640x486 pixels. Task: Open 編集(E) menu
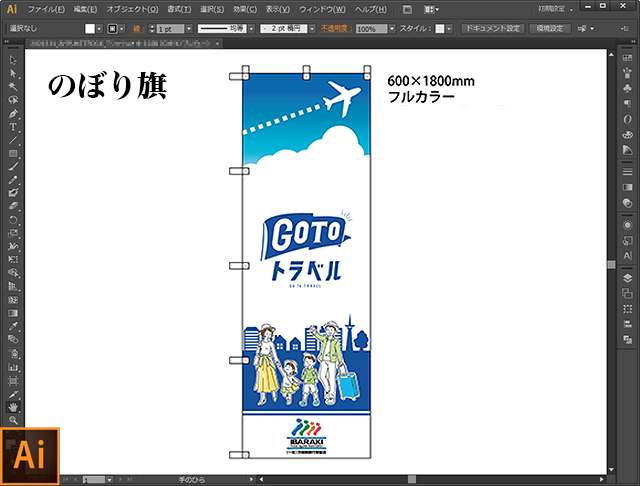click(85, 9)
